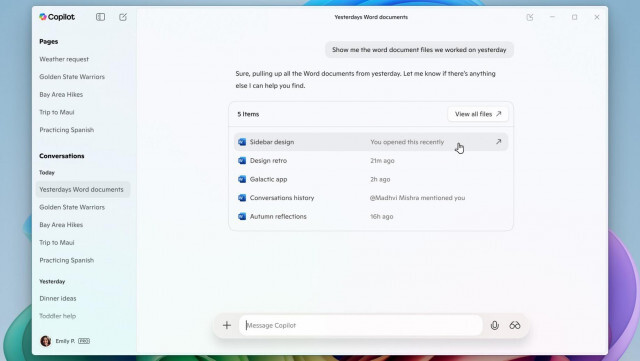Viewport: 640px width, 361px height.
Task: Click the Today group label
Action: click(47, 173)
